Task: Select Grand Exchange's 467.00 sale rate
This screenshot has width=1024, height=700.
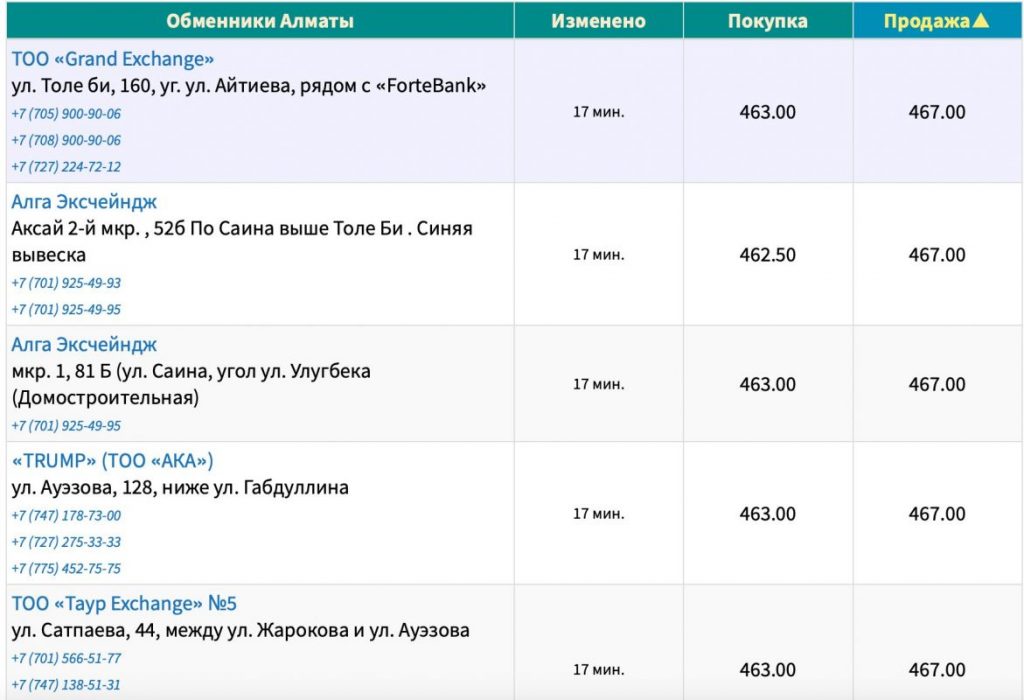Action: tap(936, 112)
